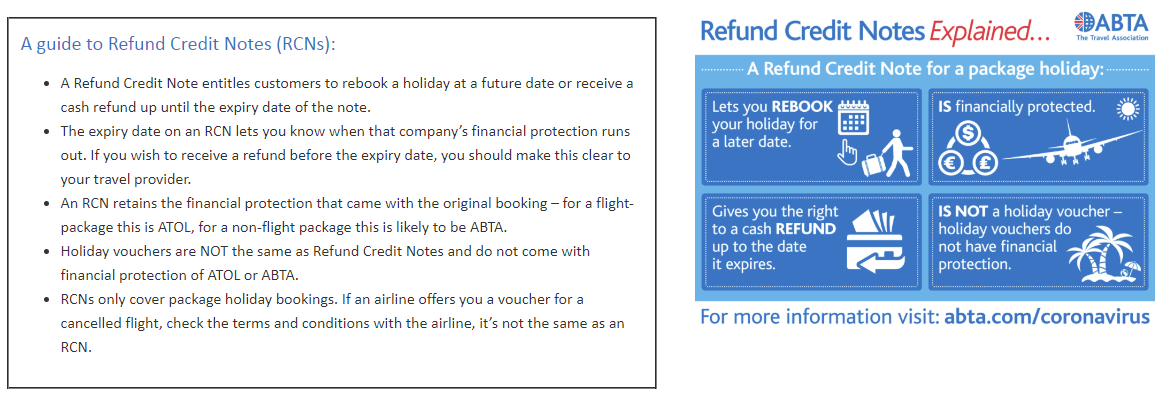Click the 'A guide to Refund Credit Notes' heading
1163x411 pixels.
[x=178, y=44]
